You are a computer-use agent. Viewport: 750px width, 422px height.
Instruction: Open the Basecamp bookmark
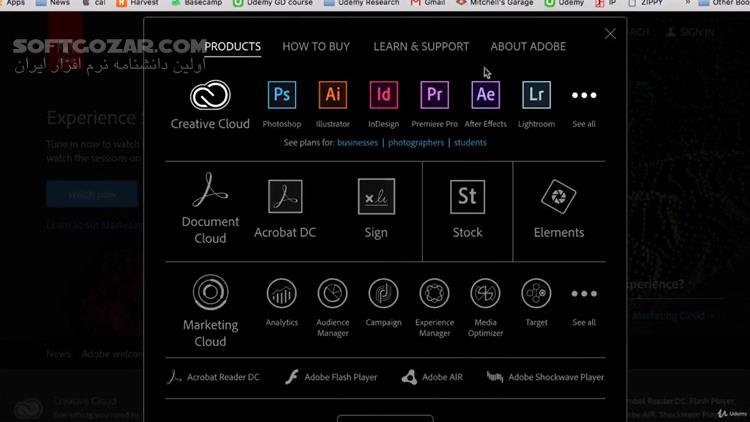point(197,3)
